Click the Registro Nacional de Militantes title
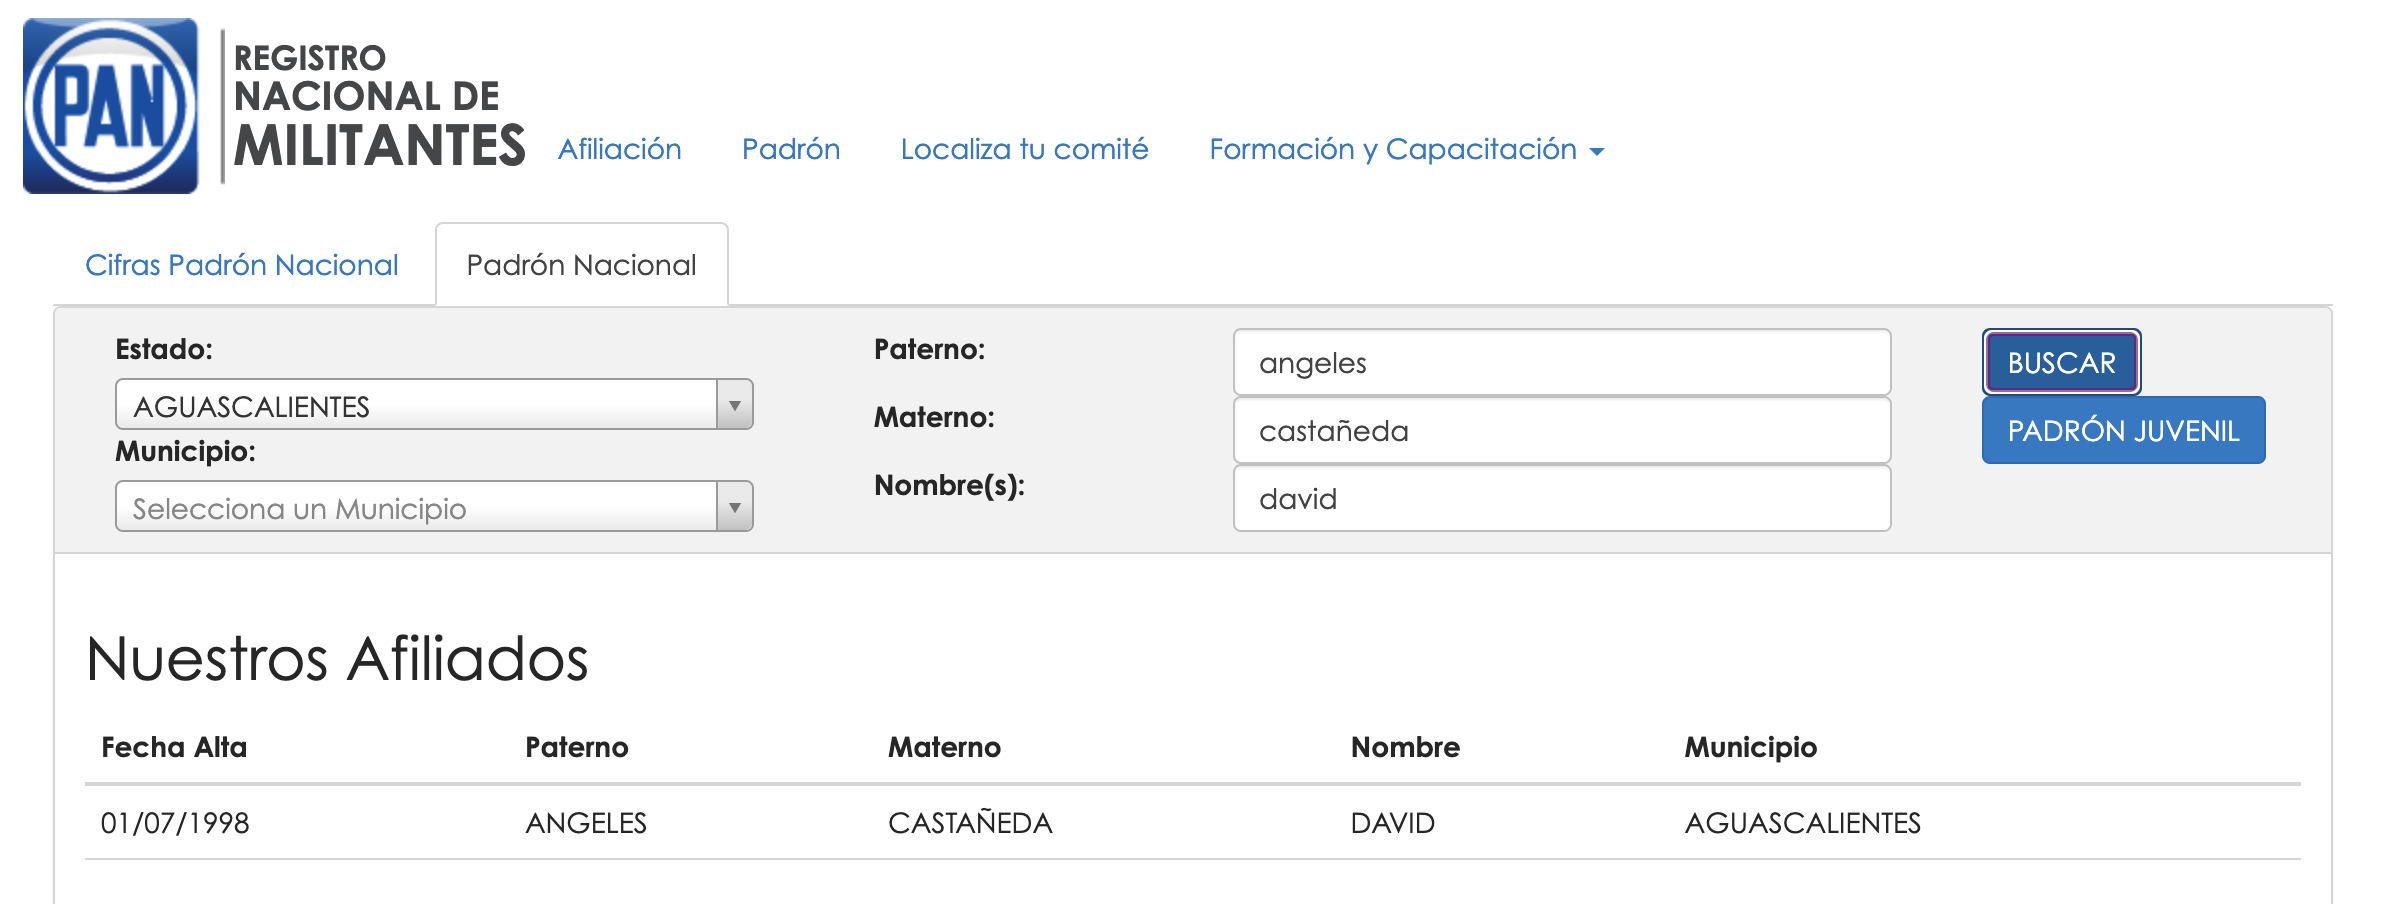 pos(378,107)
